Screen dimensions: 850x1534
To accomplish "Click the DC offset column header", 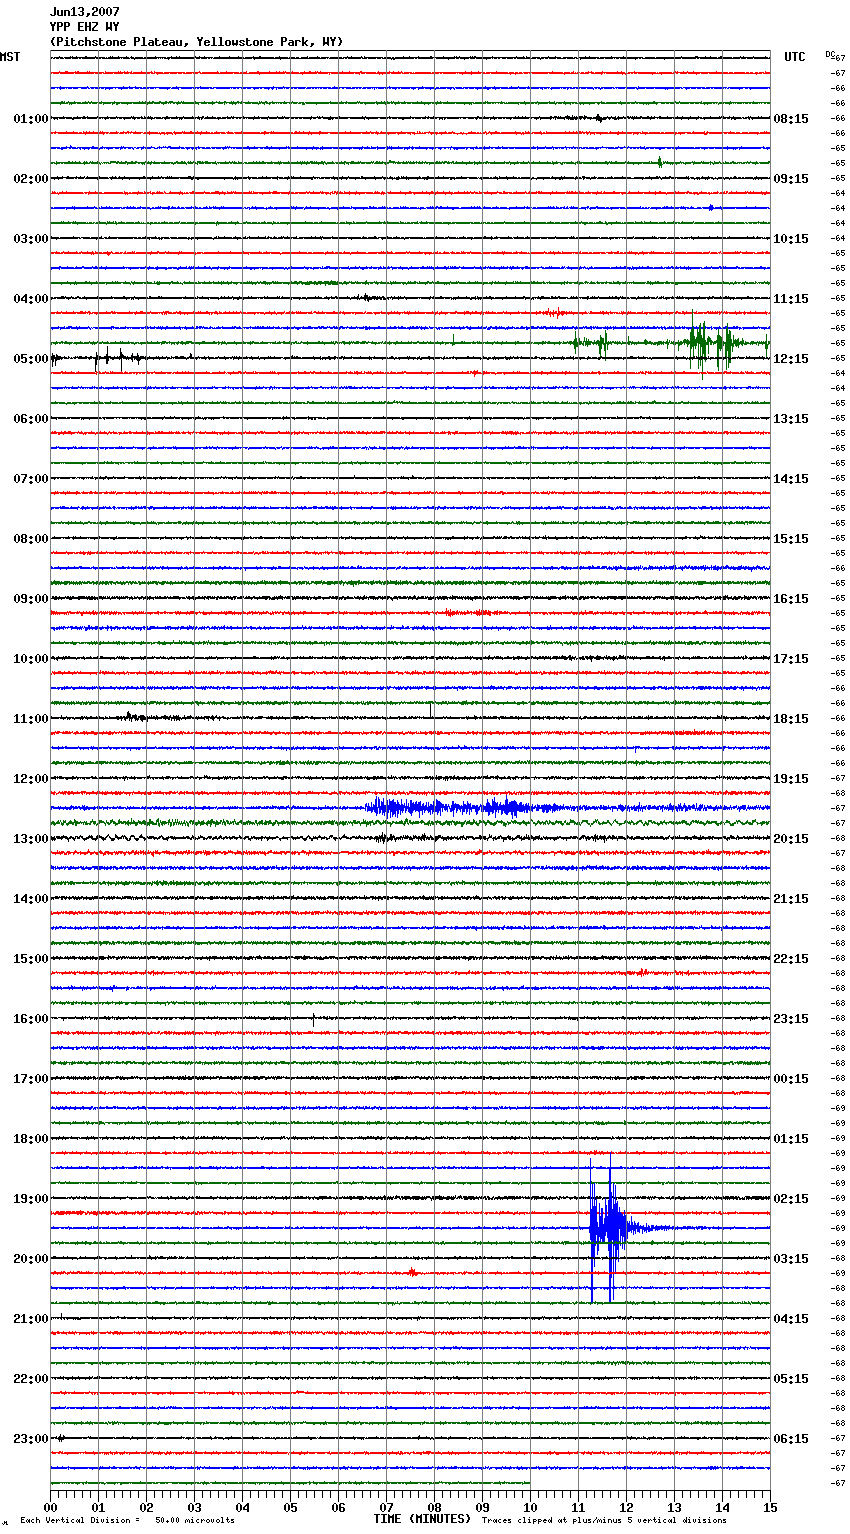I will tap(832, 55).
